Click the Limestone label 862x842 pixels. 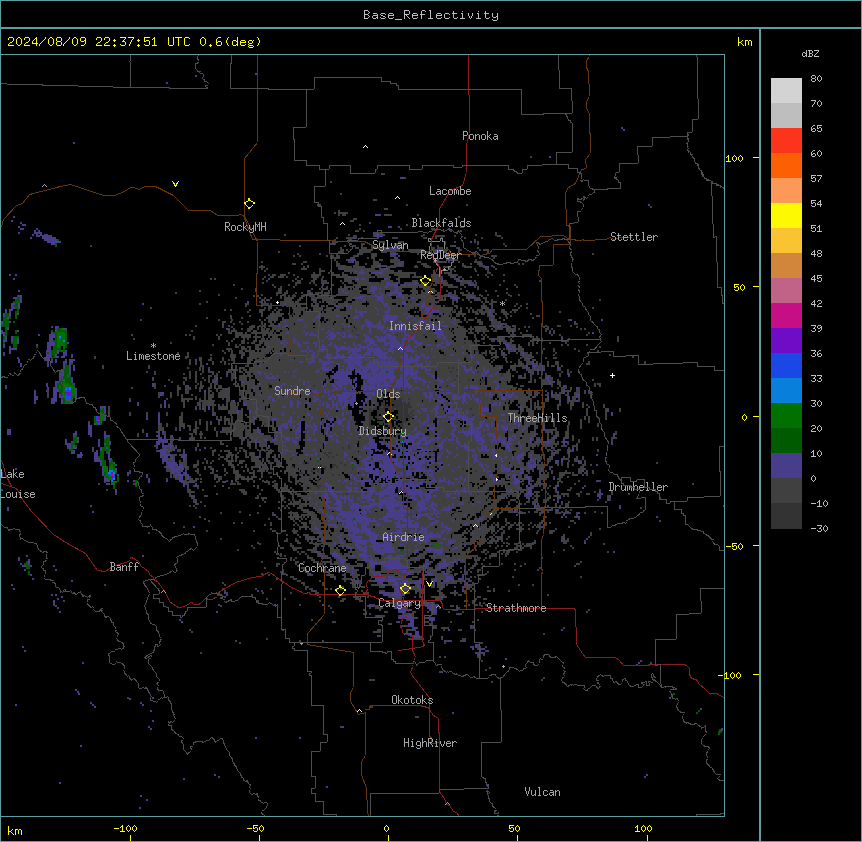[x=153, y=356]
